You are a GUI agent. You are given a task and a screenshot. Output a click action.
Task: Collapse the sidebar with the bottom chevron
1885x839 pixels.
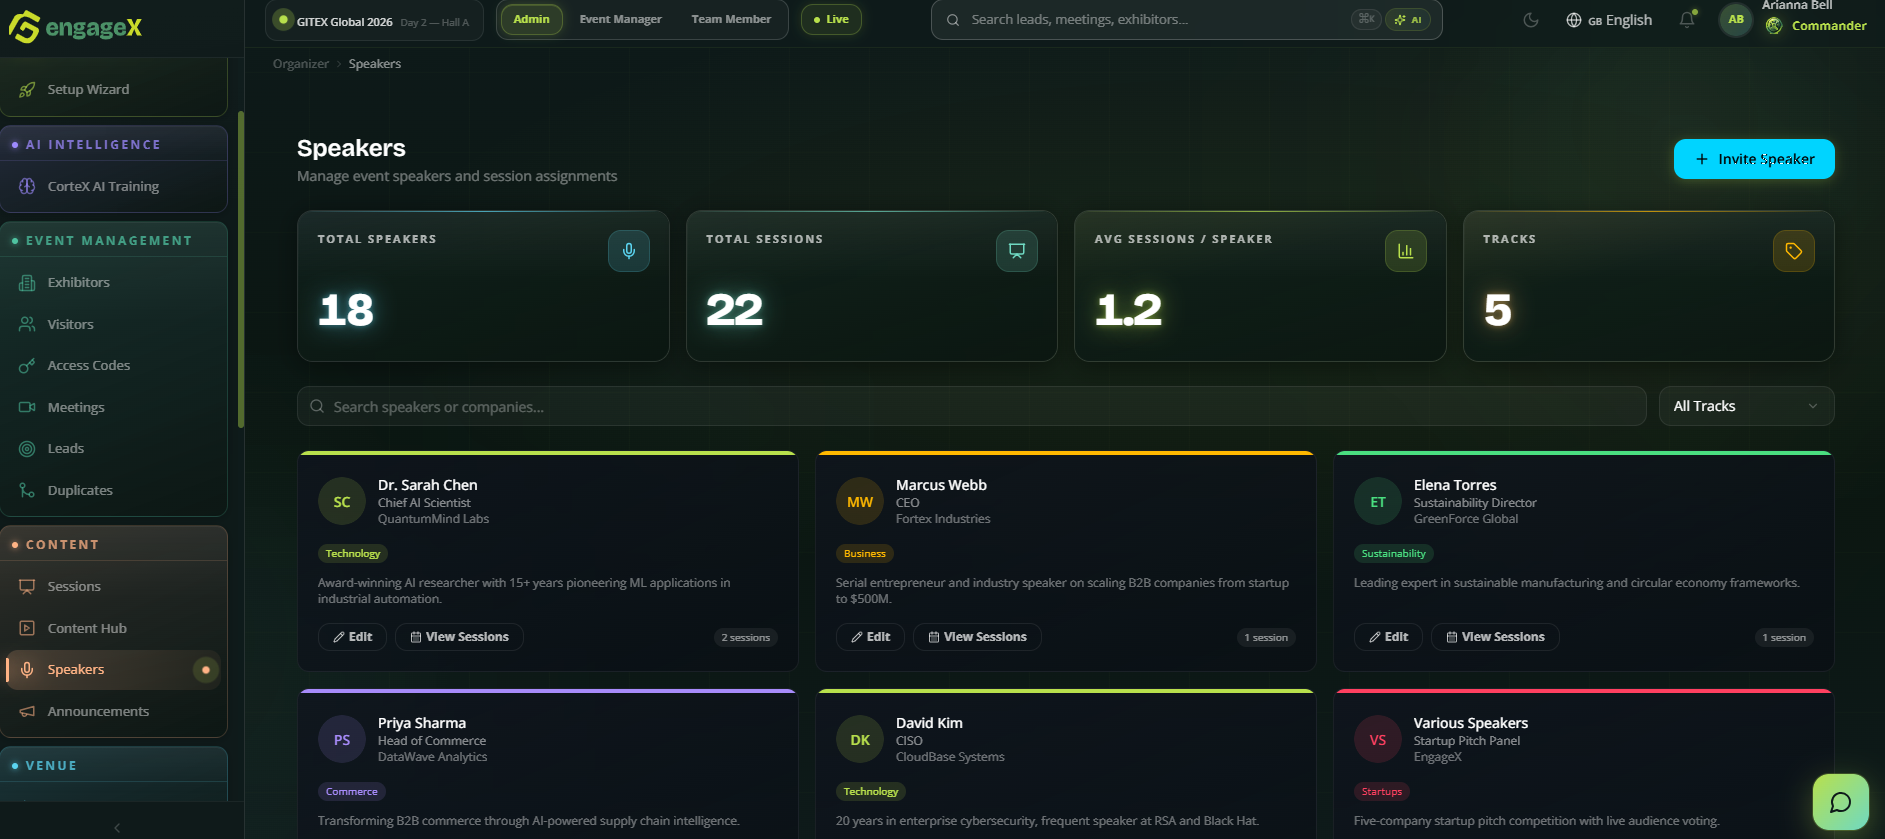[117, 827]
